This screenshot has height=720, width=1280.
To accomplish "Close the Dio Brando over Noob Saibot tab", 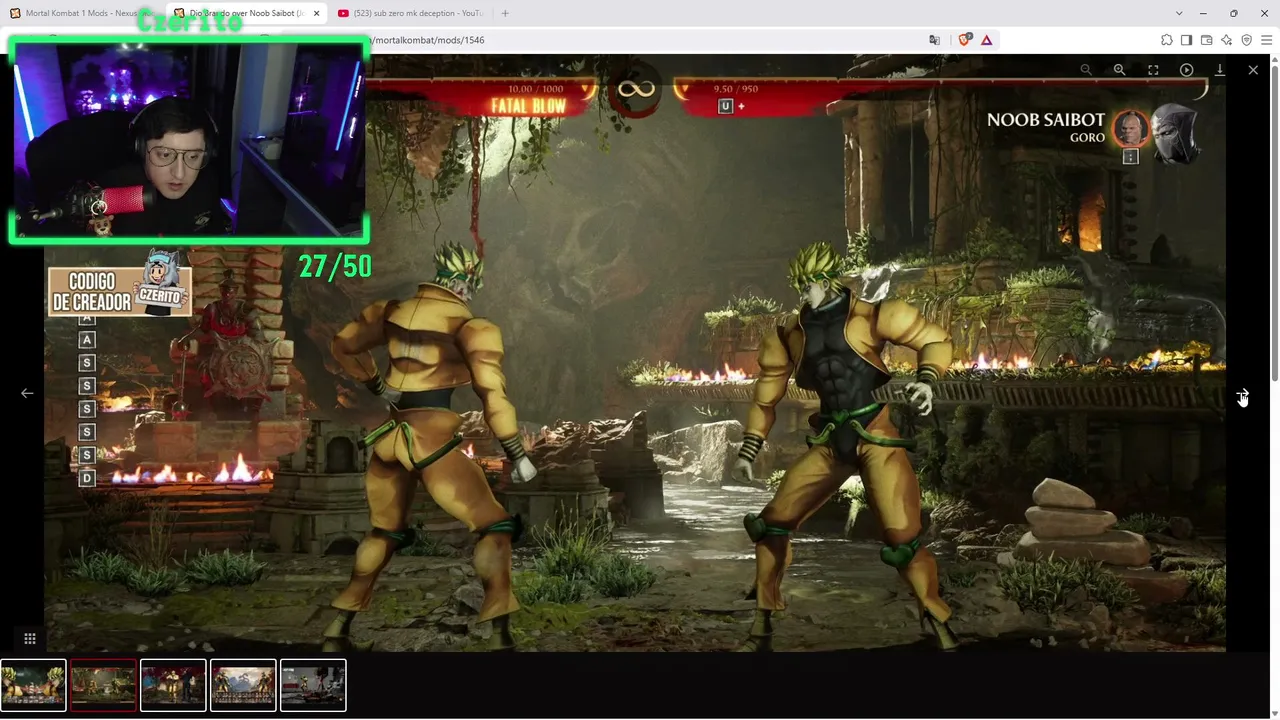I will 316,13.
